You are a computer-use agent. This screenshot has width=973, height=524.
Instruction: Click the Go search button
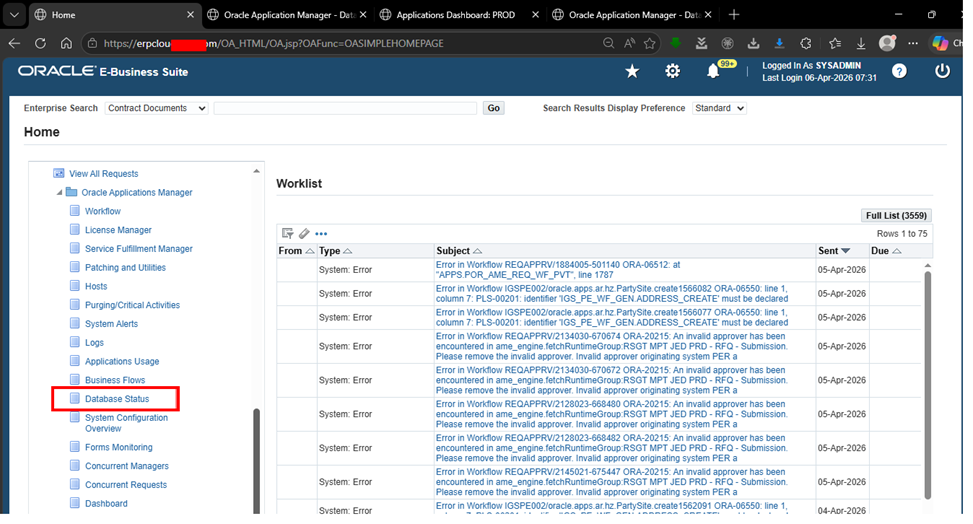point(493,108)
